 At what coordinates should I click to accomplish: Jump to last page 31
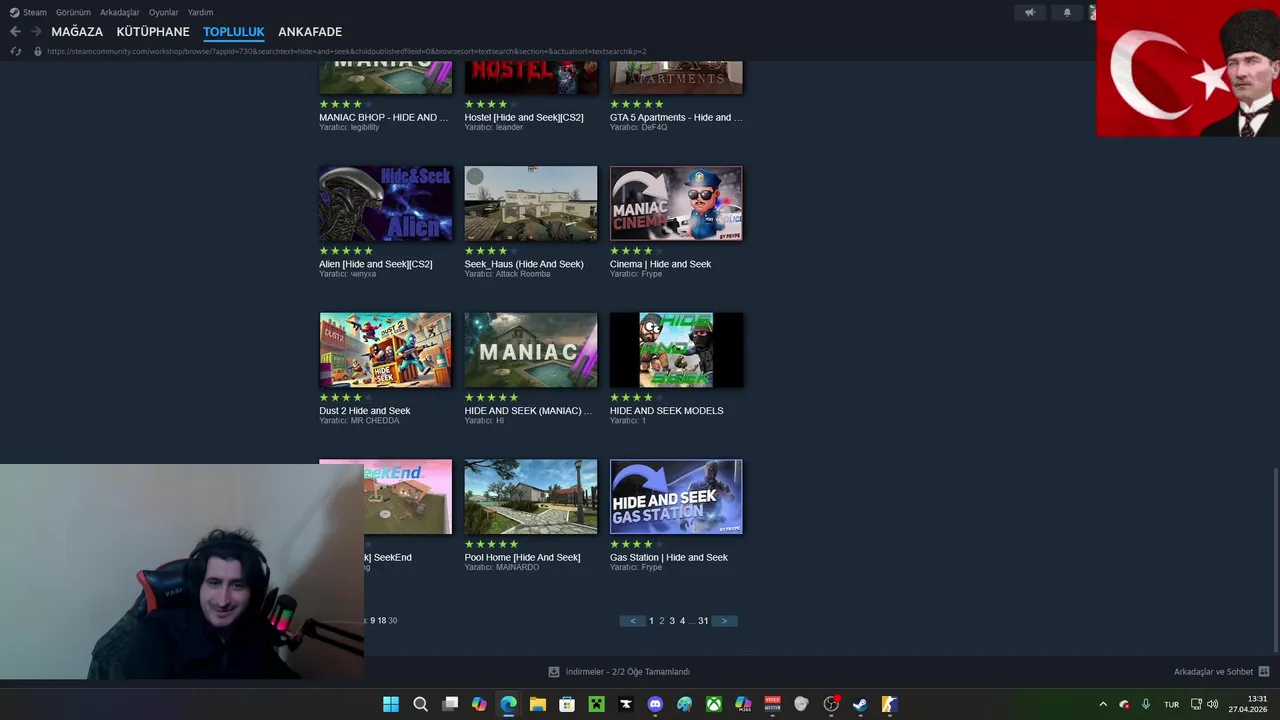point(703,621)
